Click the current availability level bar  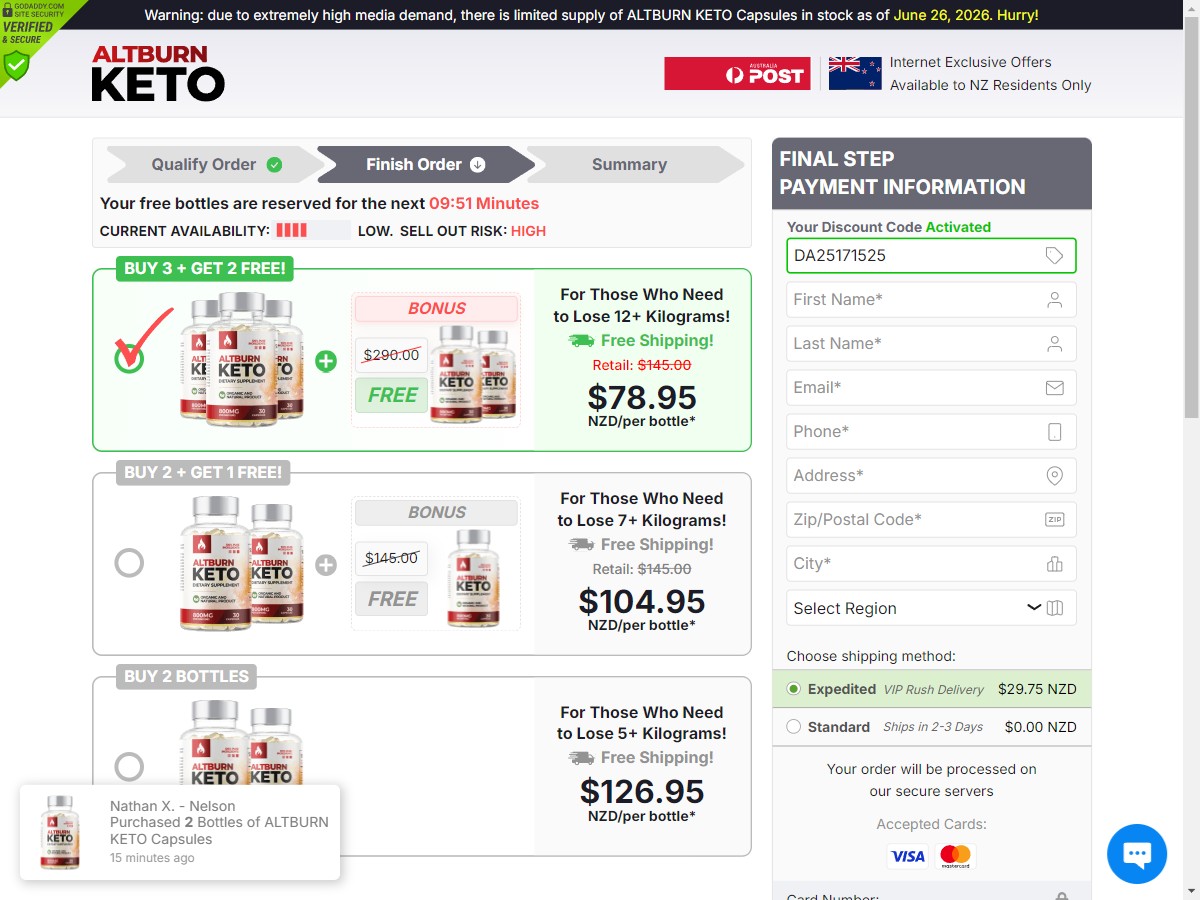[313, 231]
